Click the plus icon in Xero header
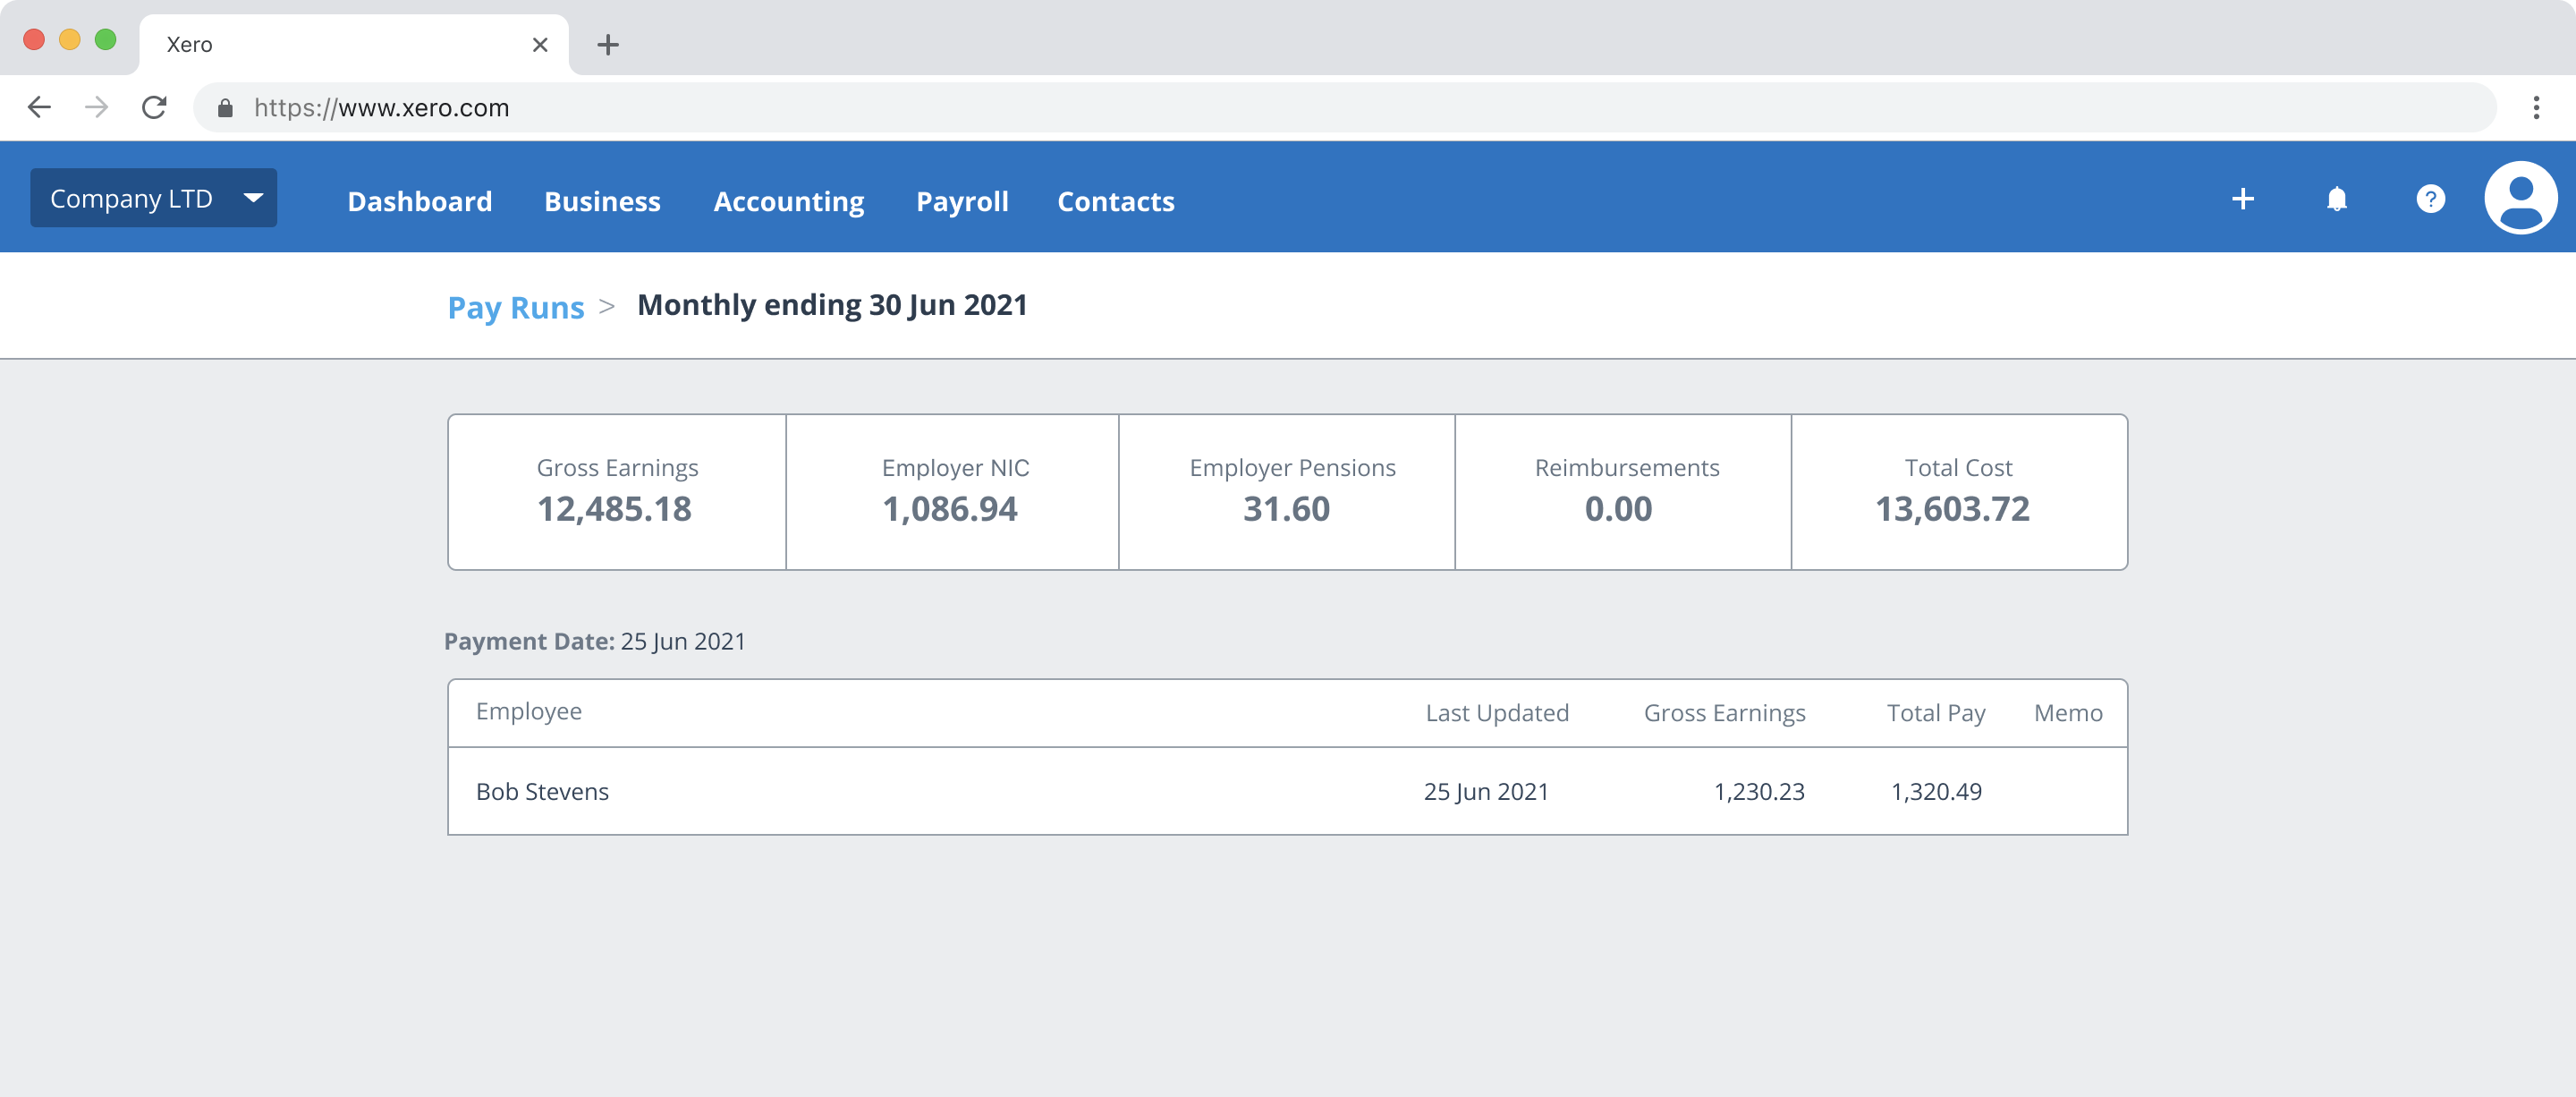 [2242, 199]
